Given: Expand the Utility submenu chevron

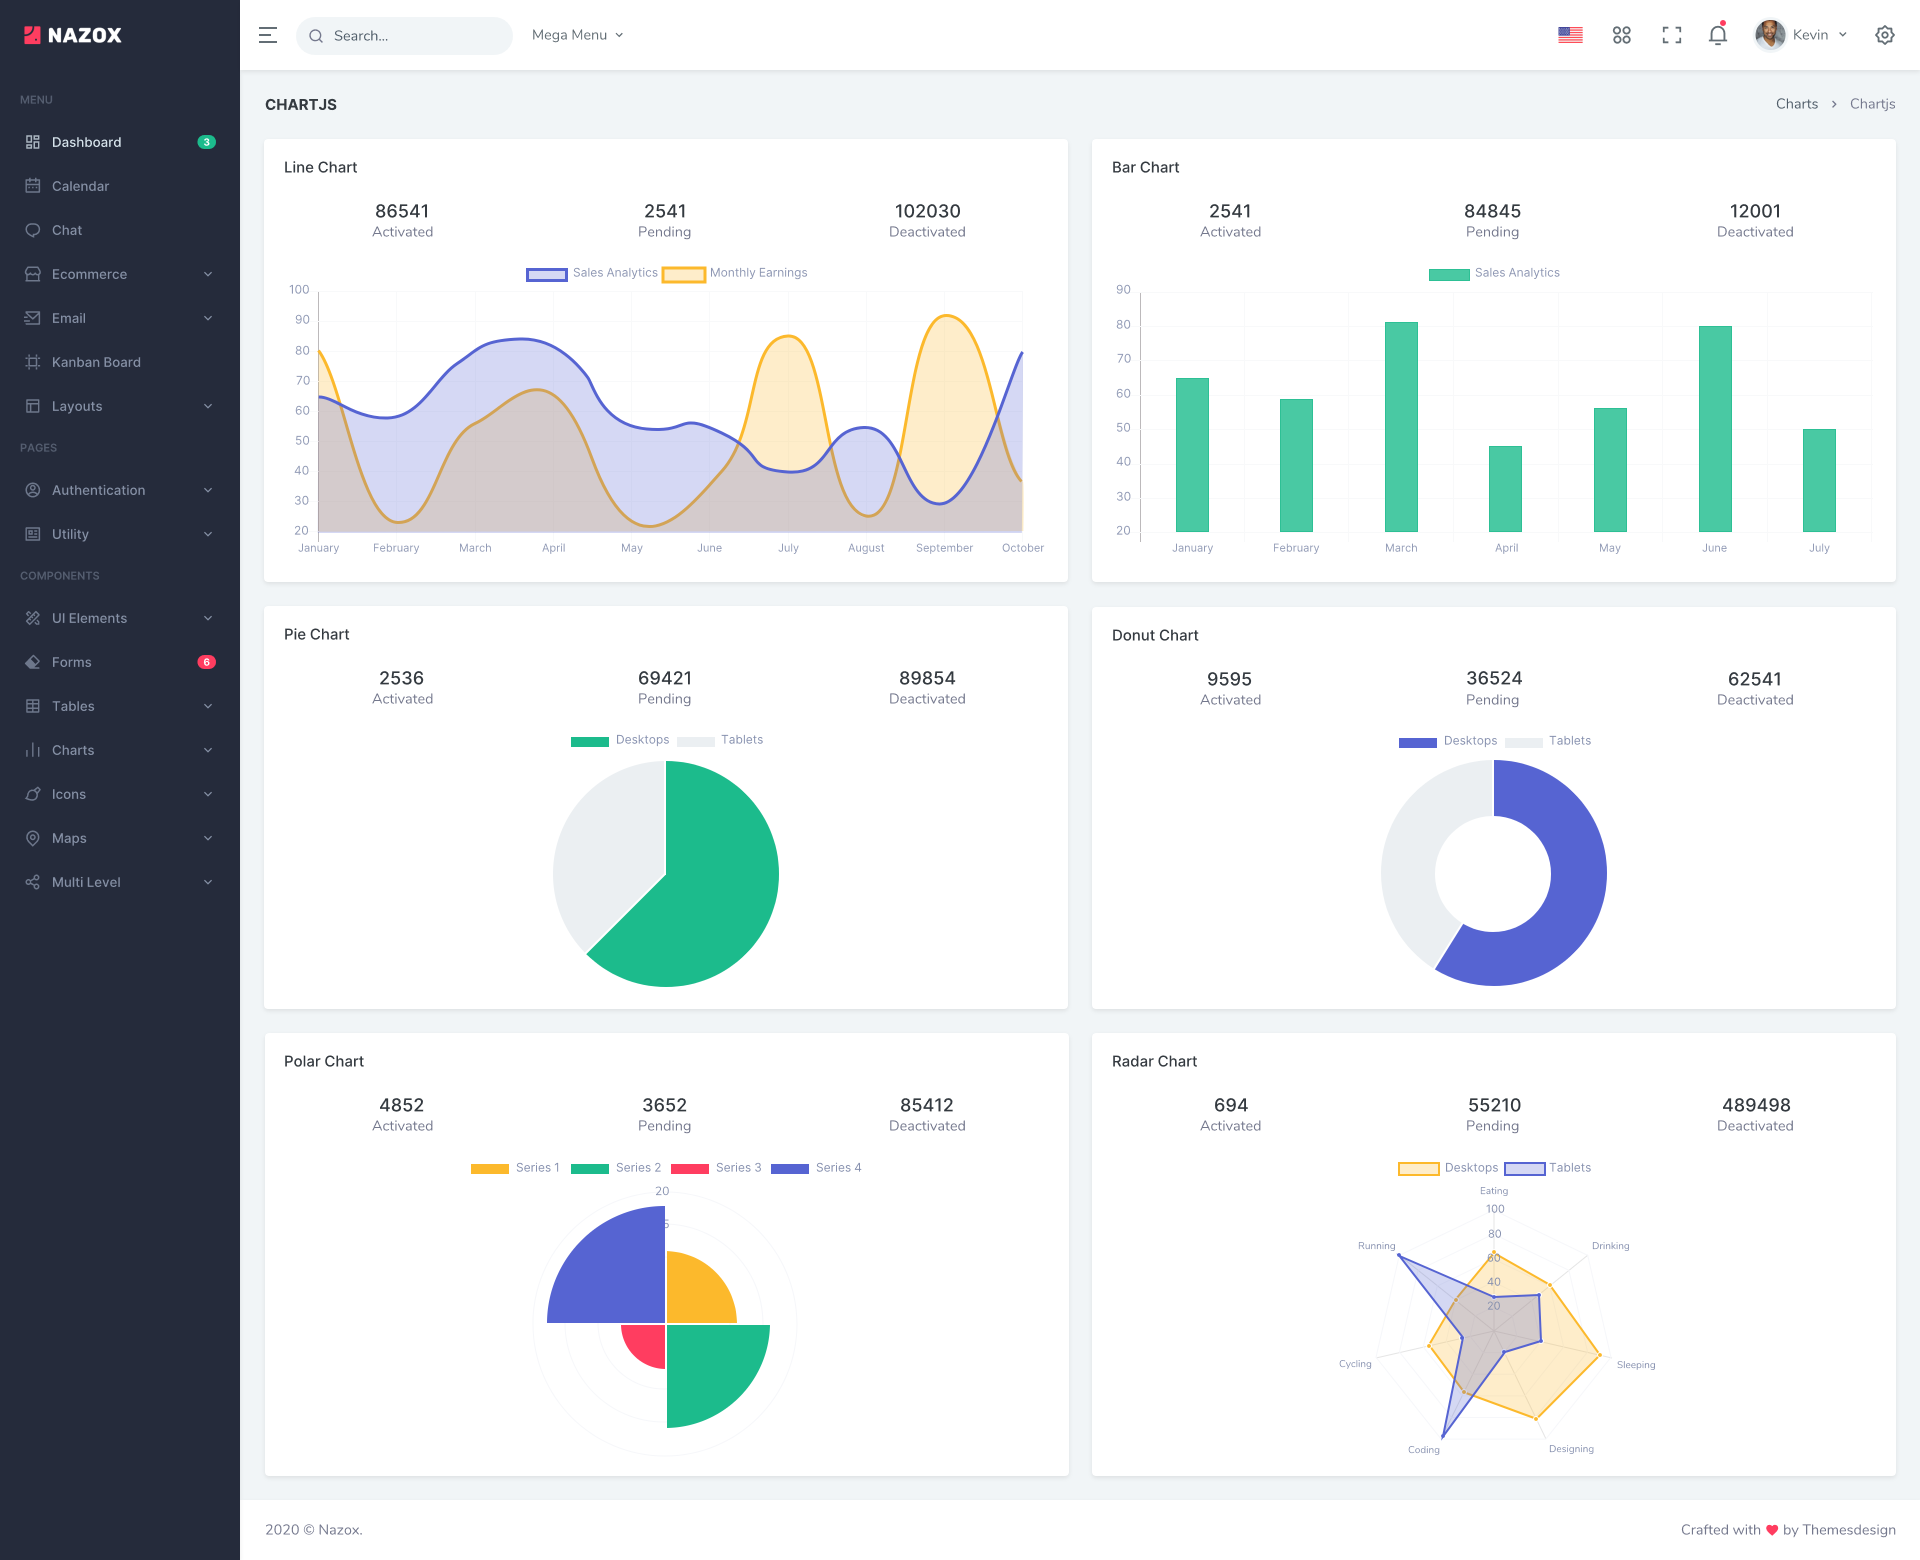Looking at the screenshot, I should tap(208, 534).
